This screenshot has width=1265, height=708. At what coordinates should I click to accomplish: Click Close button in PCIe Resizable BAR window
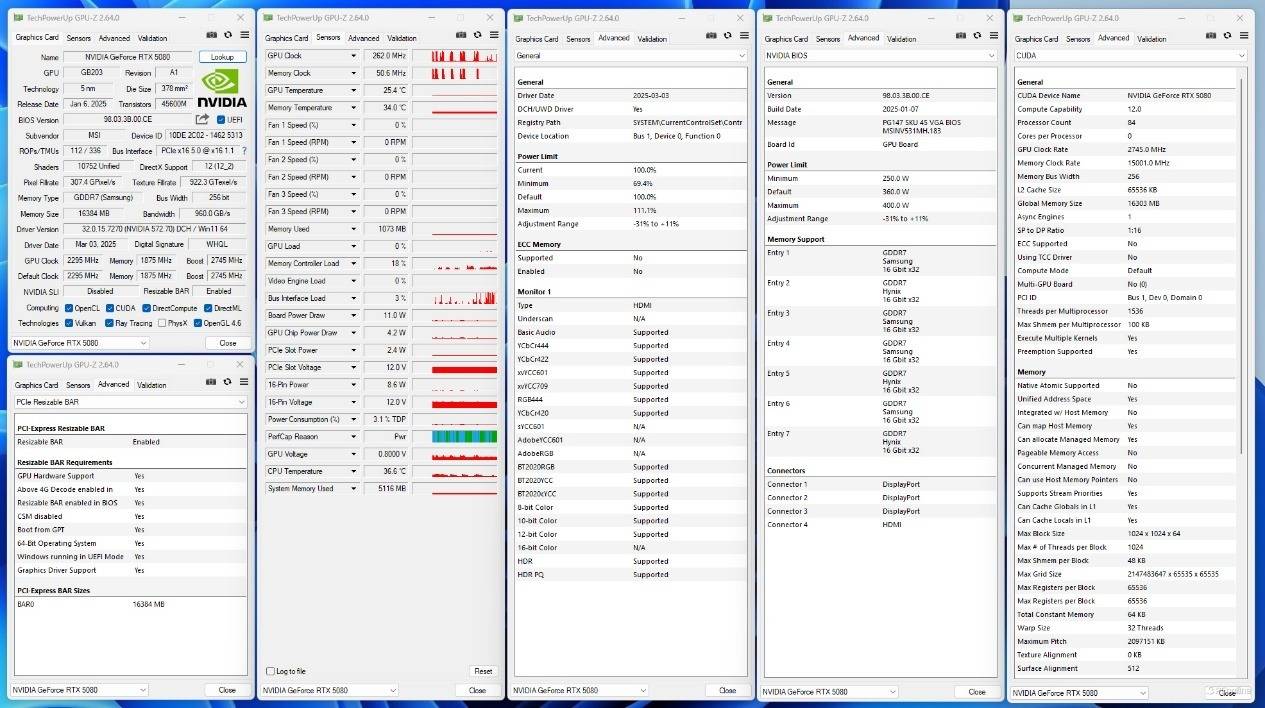pos(227,690)
